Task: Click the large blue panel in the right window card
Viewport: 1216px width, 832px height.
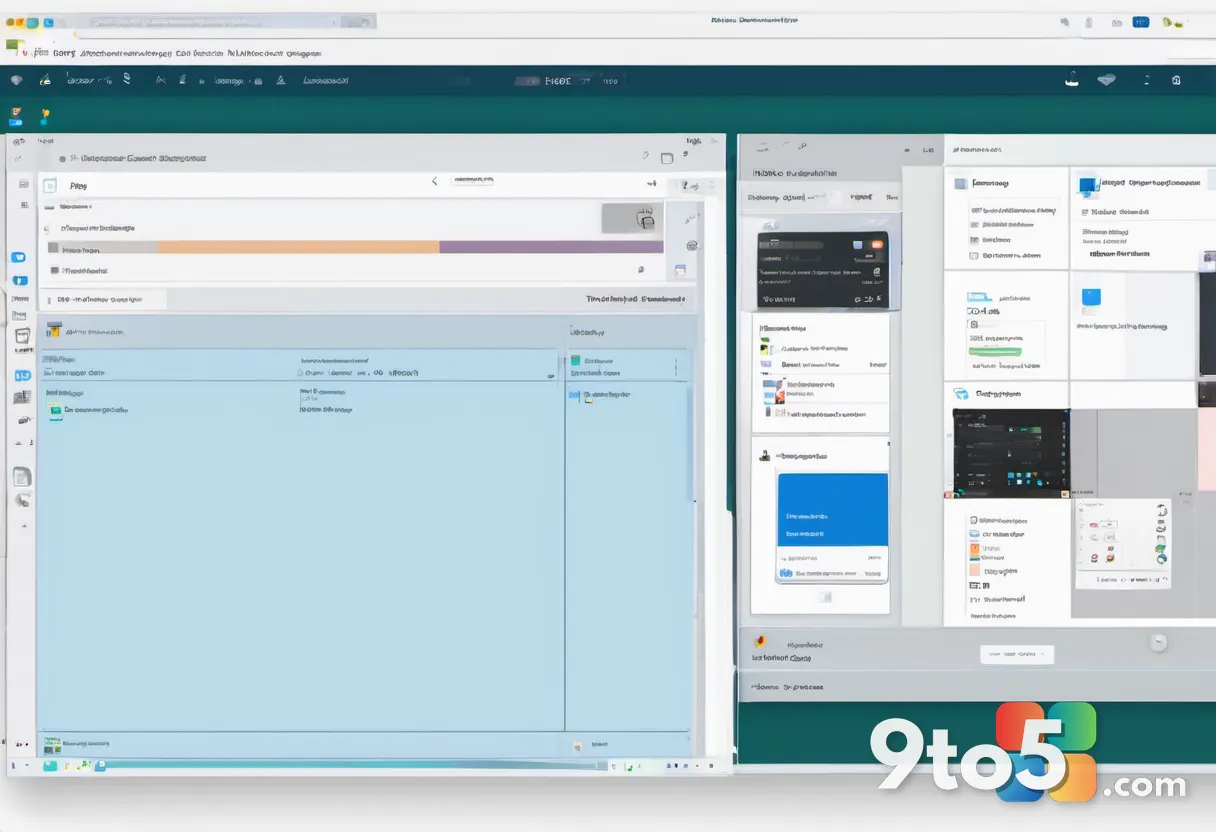Action: 832,509
